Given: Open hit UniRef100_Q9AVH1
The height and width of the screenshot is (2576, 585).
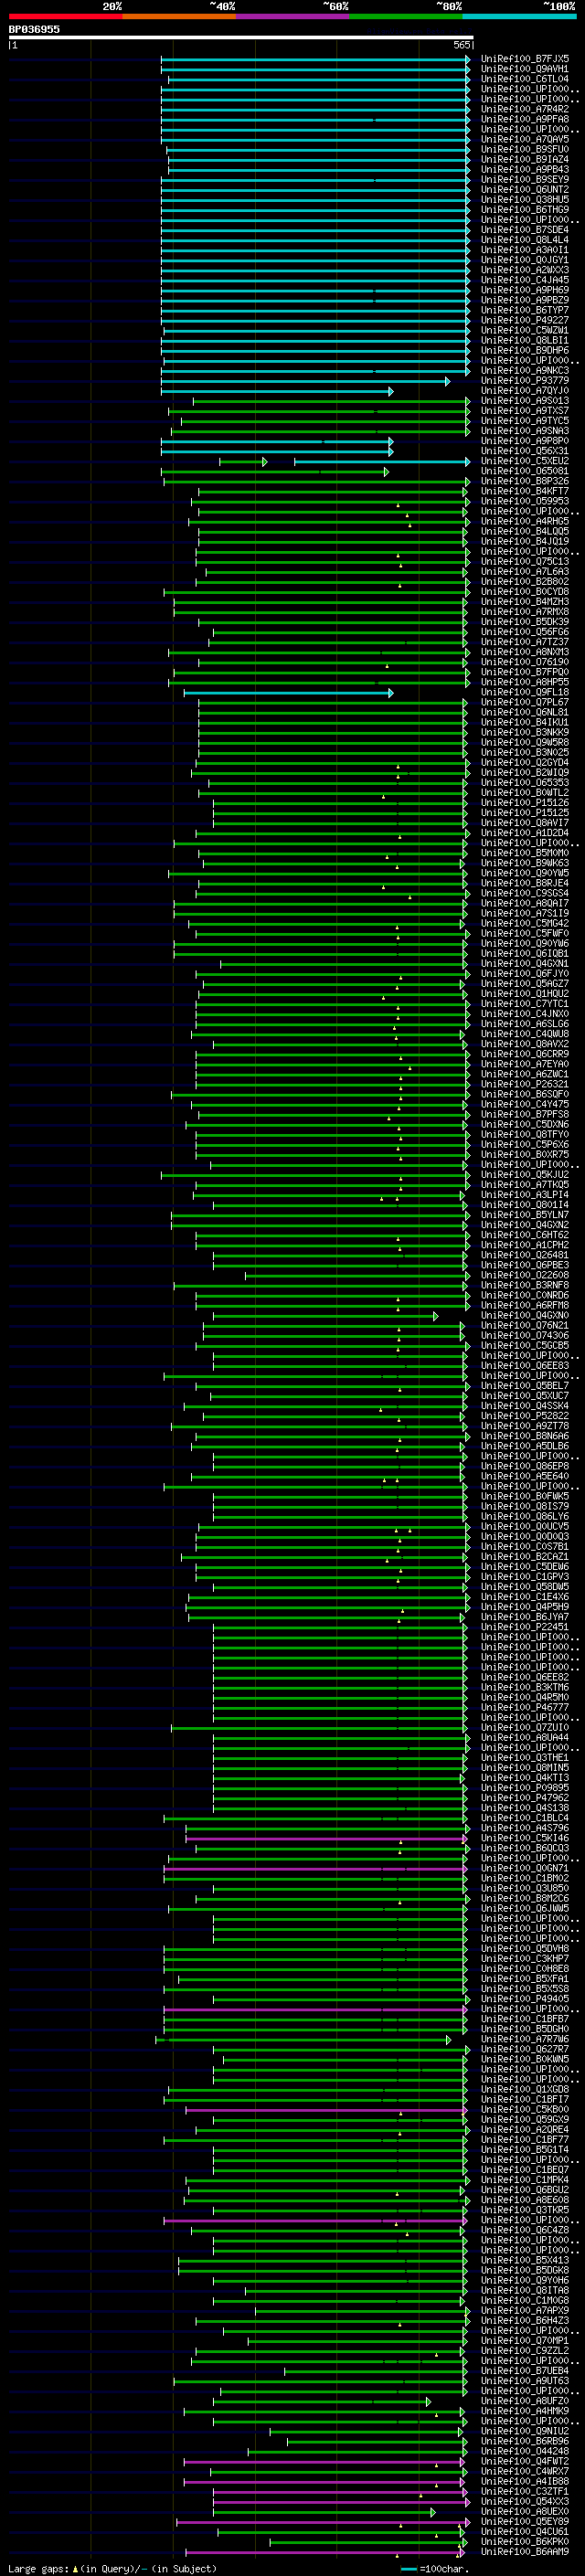Looking at the screenshot, I should 525,69.
